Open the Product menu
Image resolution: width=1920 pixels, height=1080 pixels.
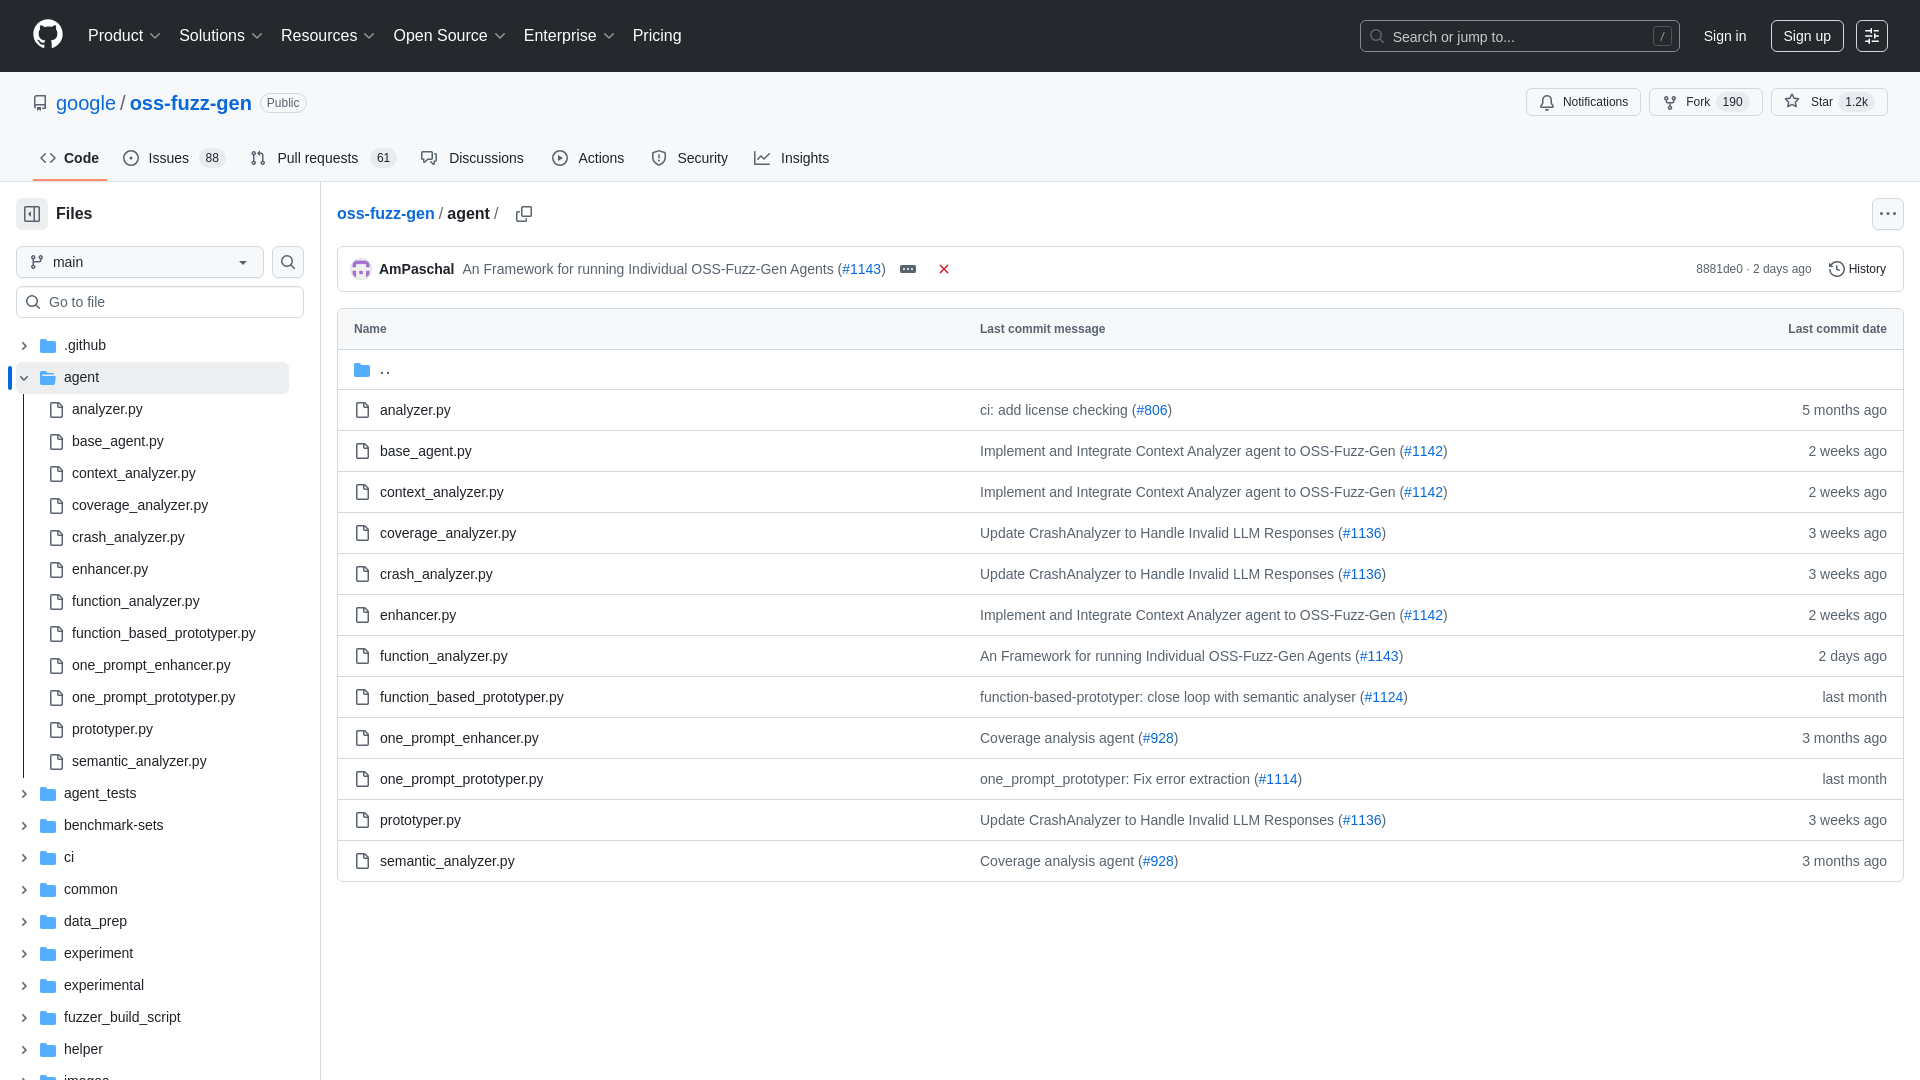pyautogui.click(x=124, y=35)
